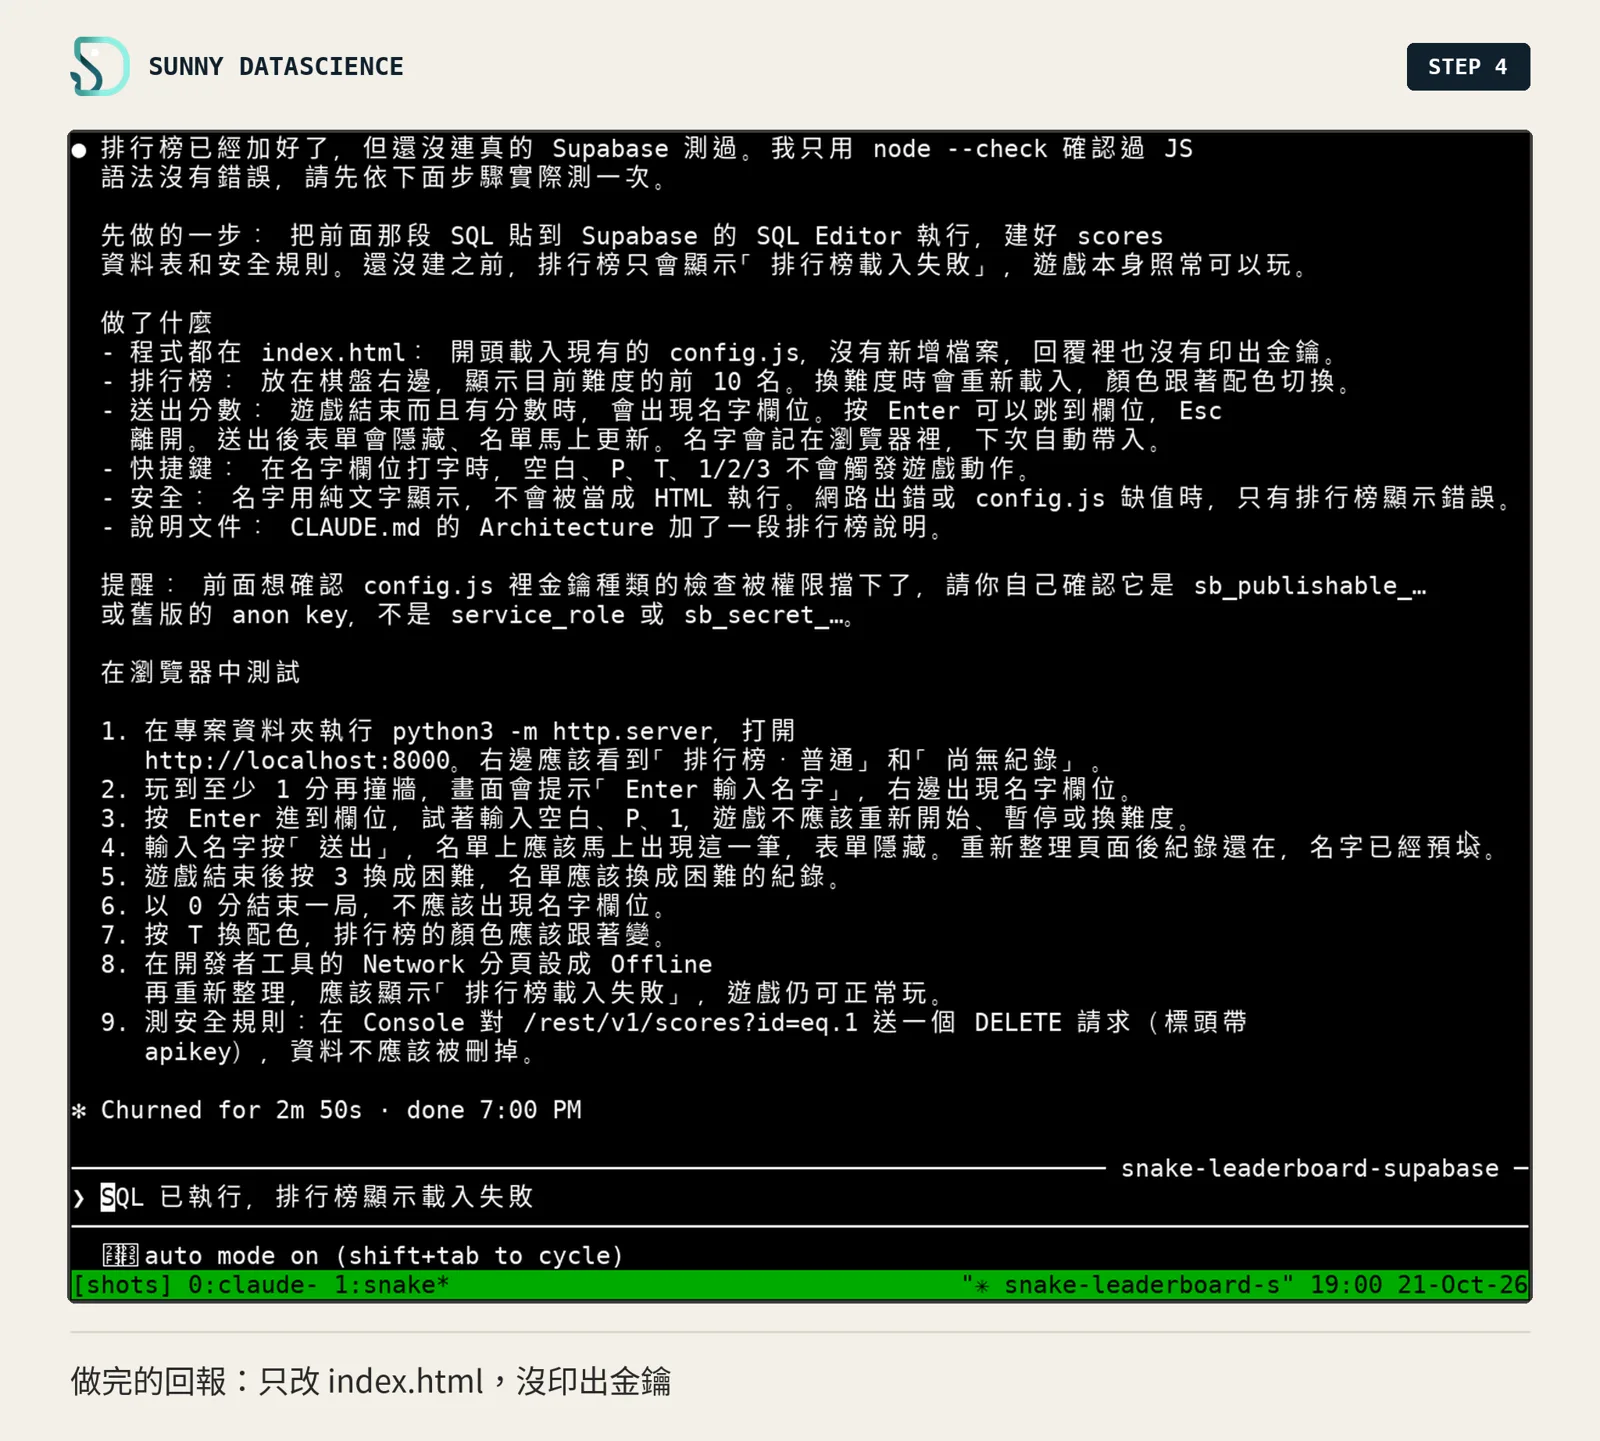Click the STEP 4 badge
Screen dimensions: 1600x1441
1468,67
